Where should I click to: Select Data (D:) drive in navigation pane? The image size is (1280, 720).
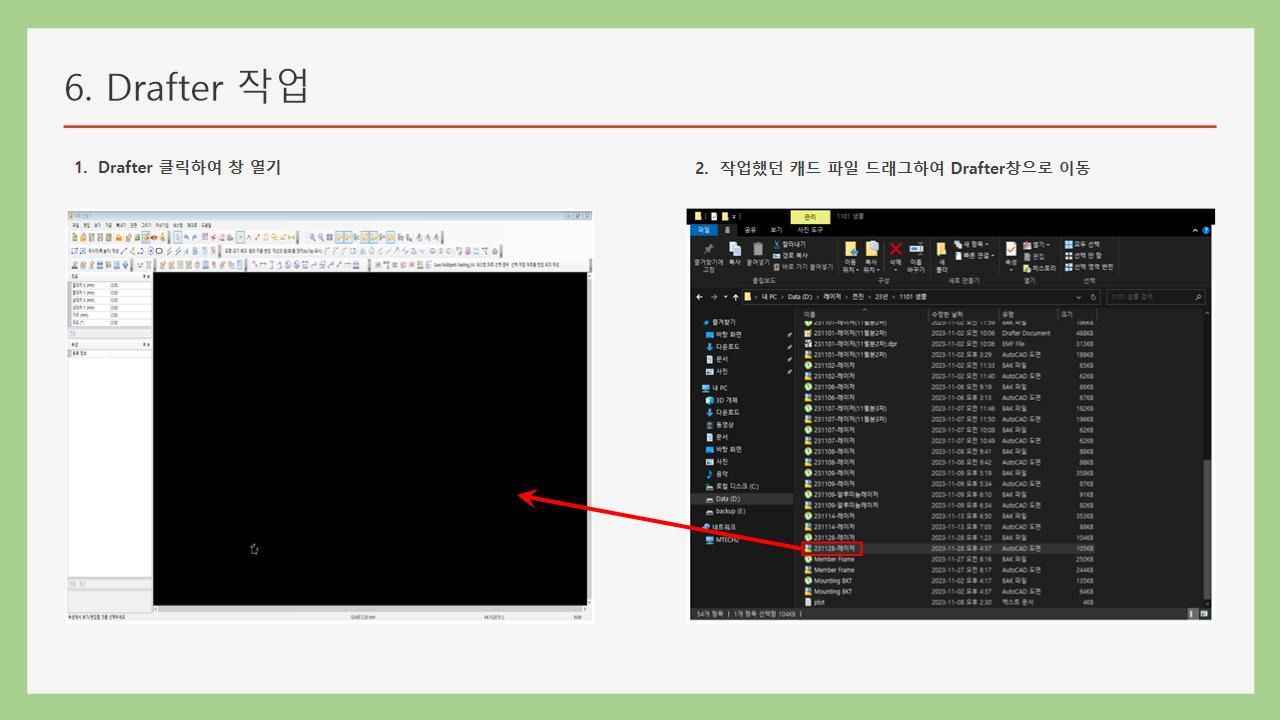[728, 498]
